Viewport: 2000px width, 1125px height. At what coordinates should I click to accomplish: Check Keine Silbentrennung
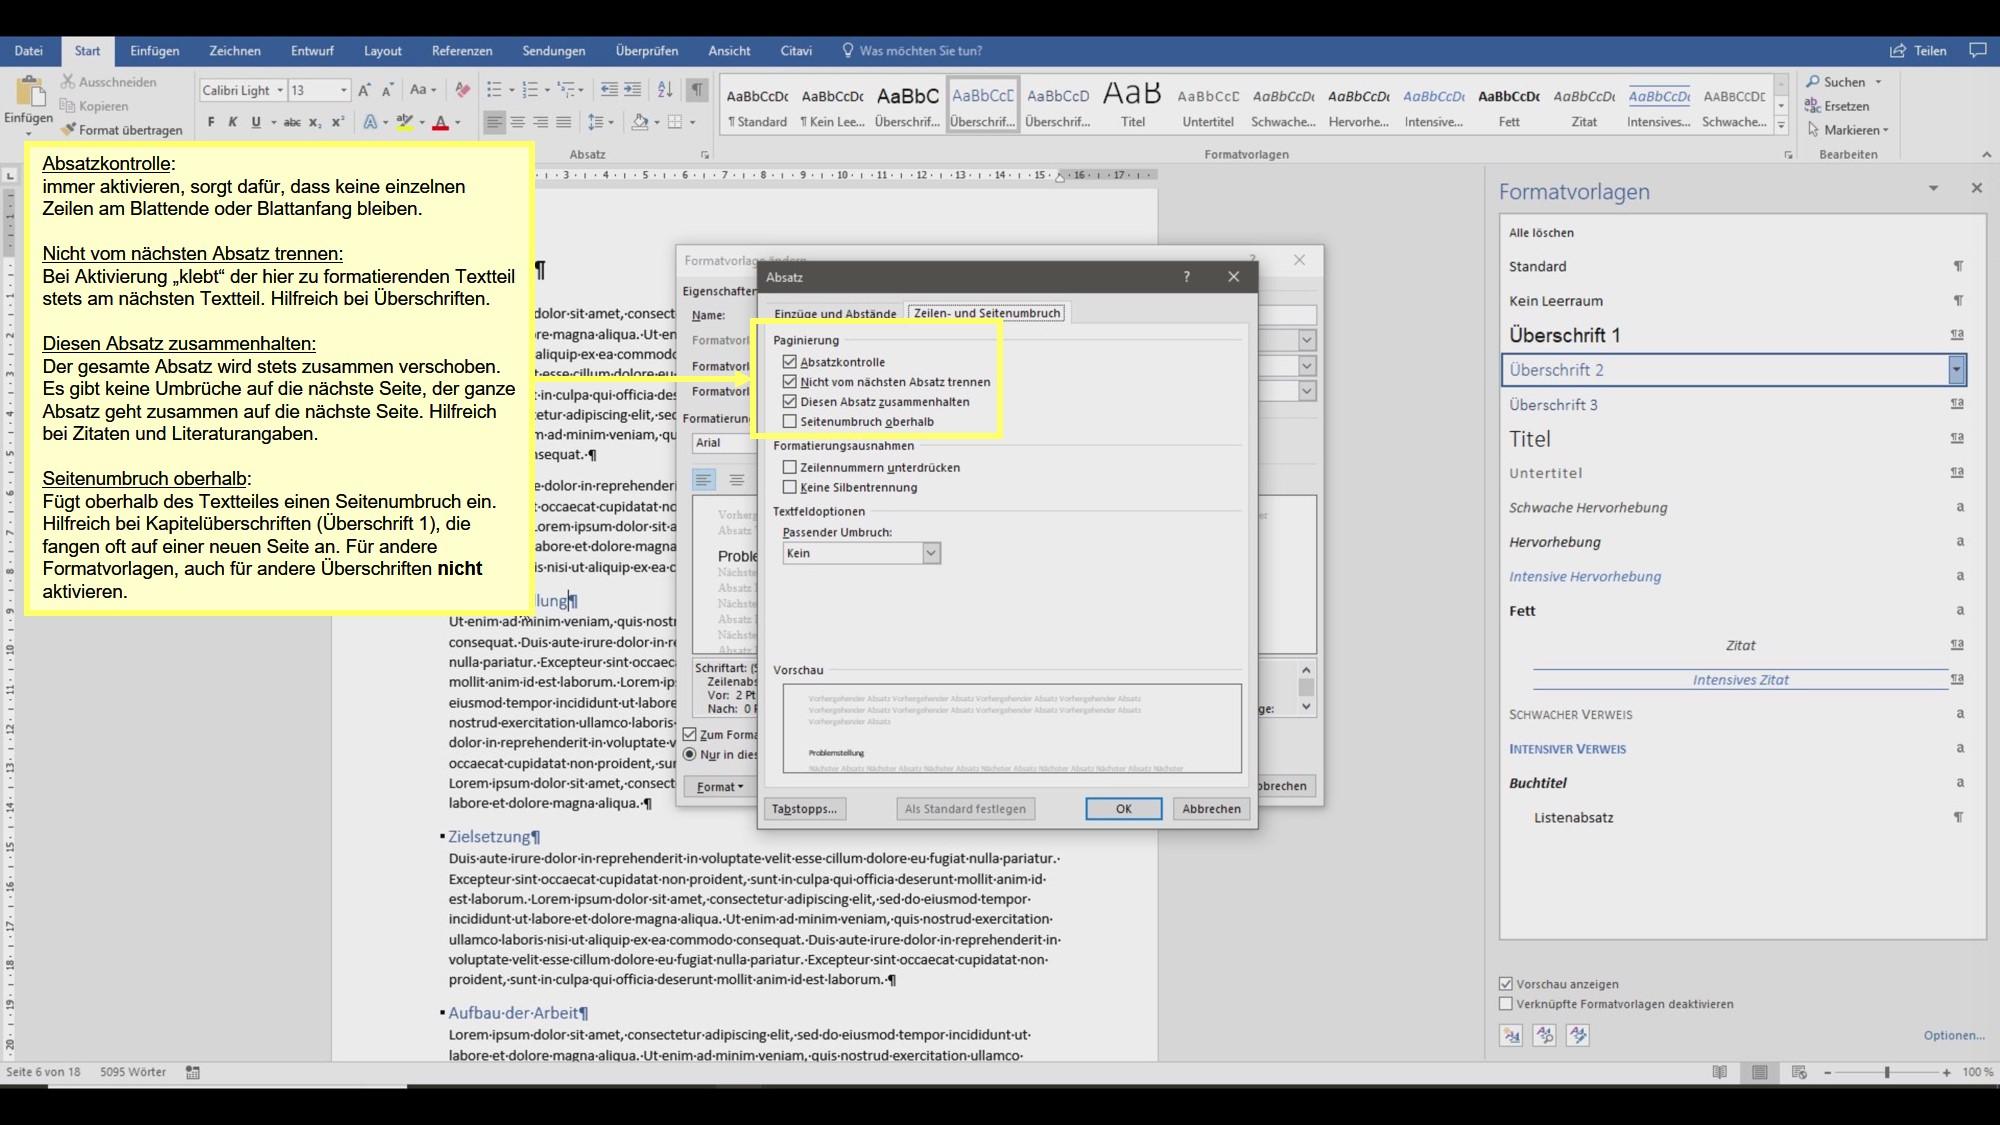pyautogui.click(x=790, y=487)
